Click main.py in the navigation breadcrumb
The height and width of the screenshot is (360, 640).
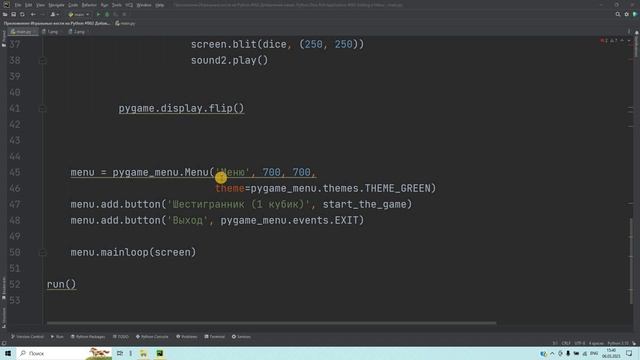click(x=125, y=23)
